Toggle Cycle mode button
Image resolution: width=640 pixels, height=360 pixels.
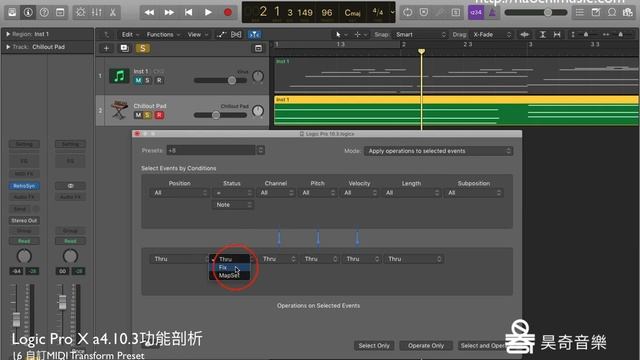pyautogui.click(x=407, y=12)
